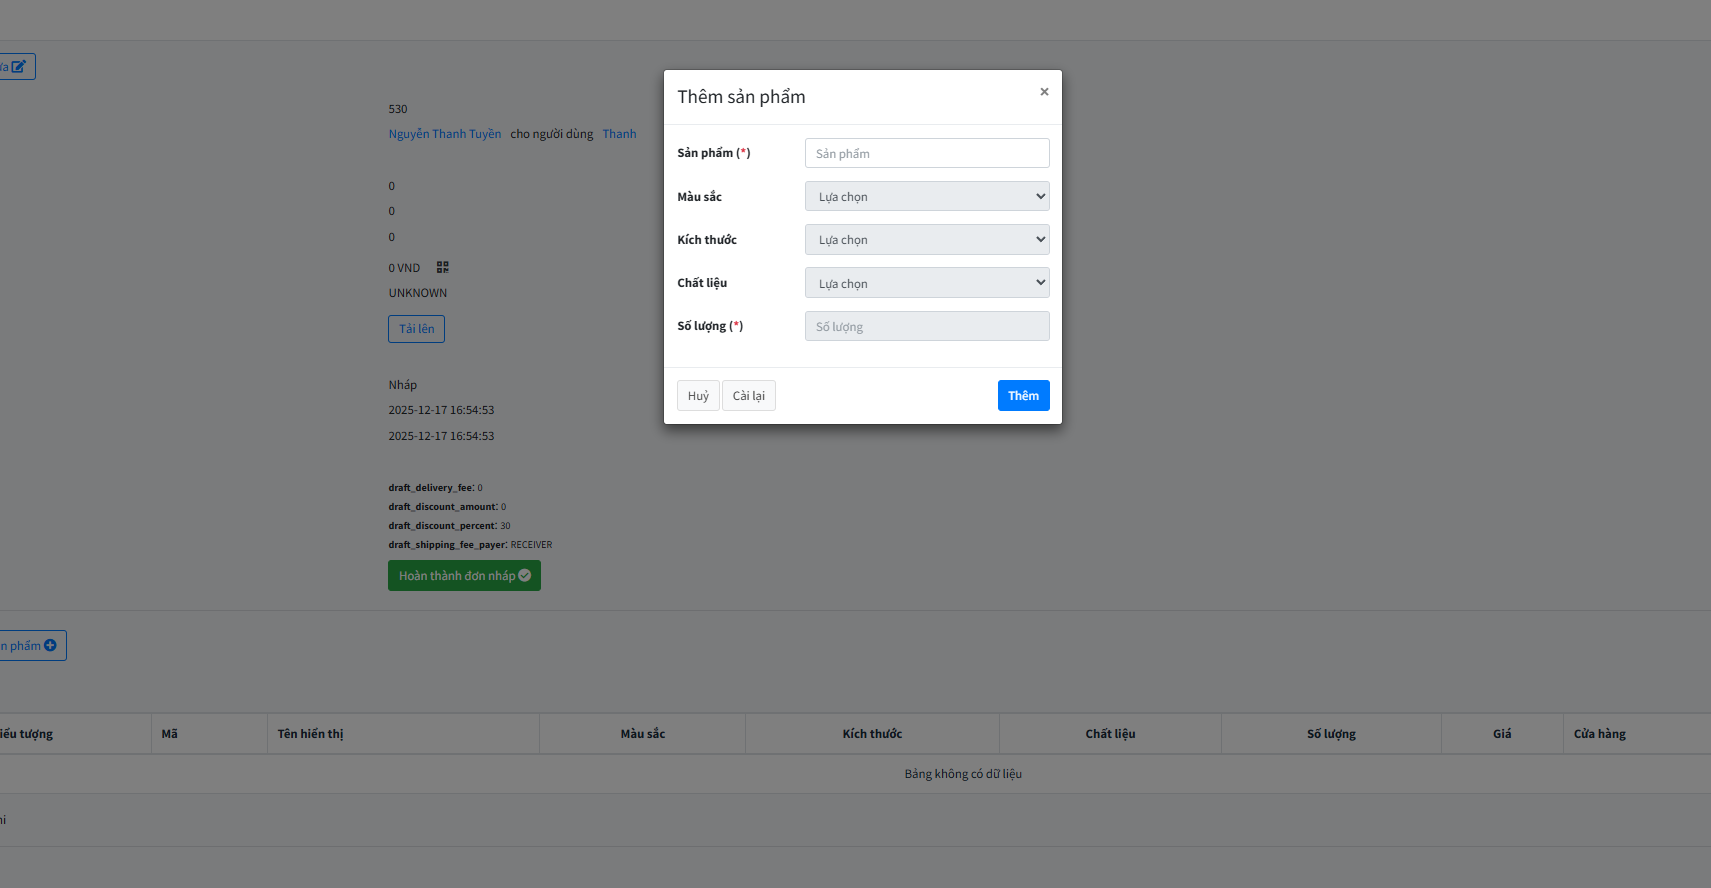Viewport: 1711px width, 888px height.
Task: Click the Hoàn thành đơn nháp button
Action: (x=464, y=576)
